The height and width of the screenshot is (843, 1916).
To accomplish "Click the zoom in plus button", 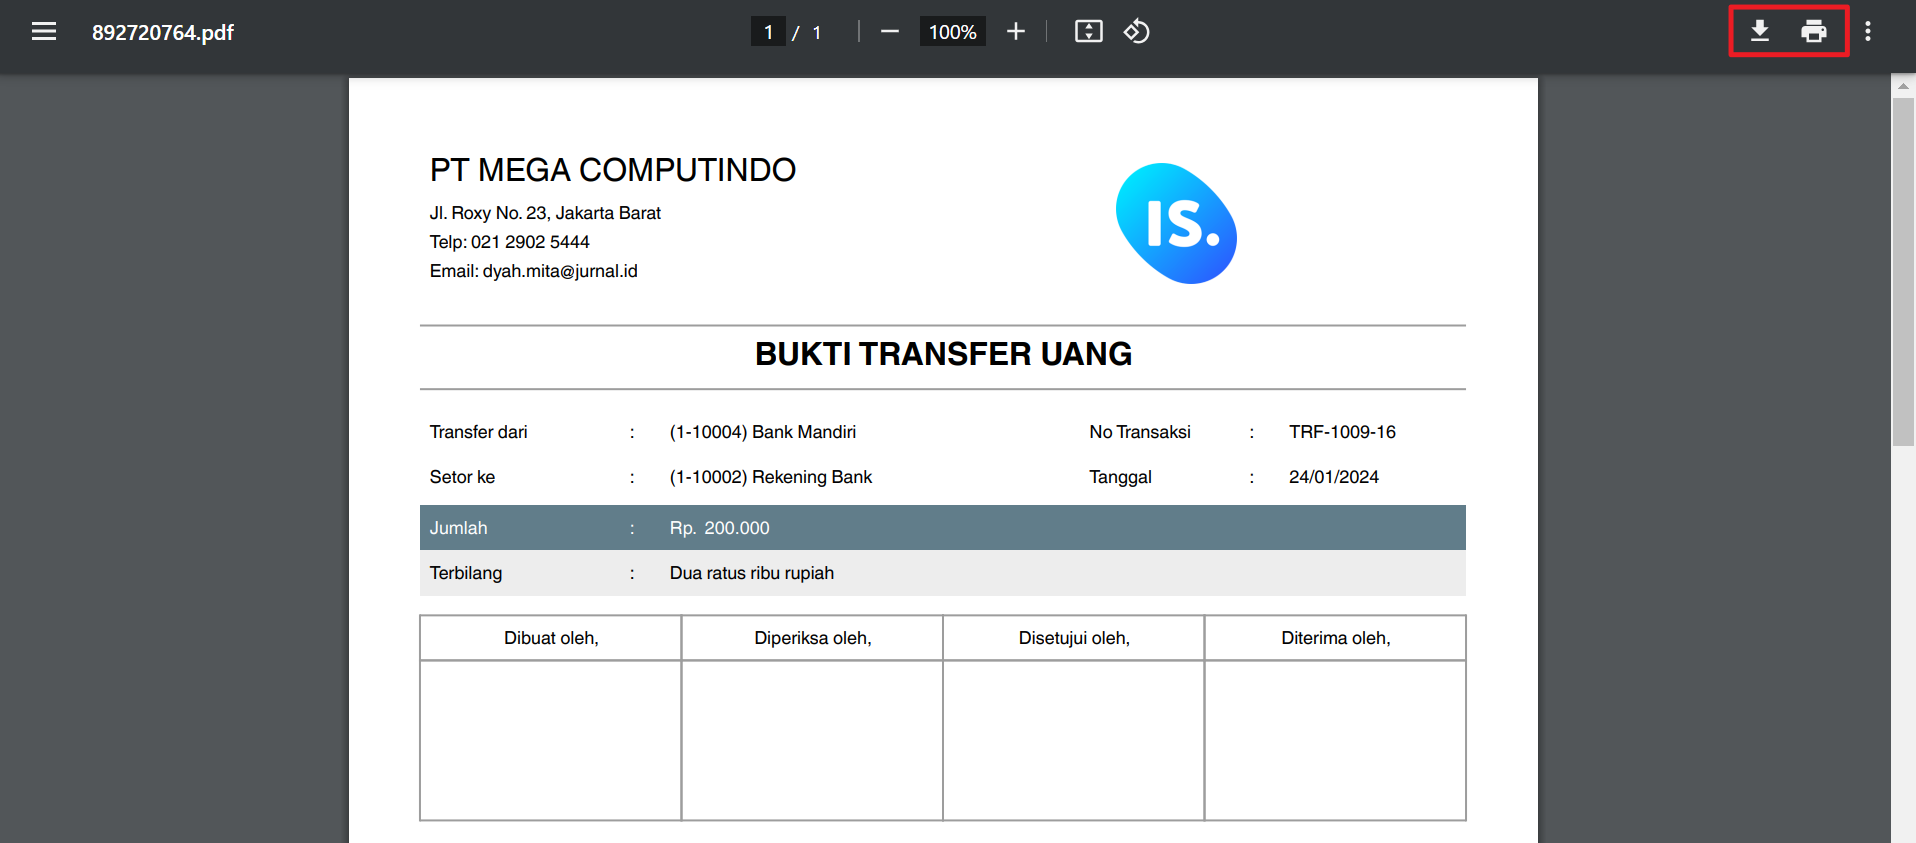I will 1016,32.
